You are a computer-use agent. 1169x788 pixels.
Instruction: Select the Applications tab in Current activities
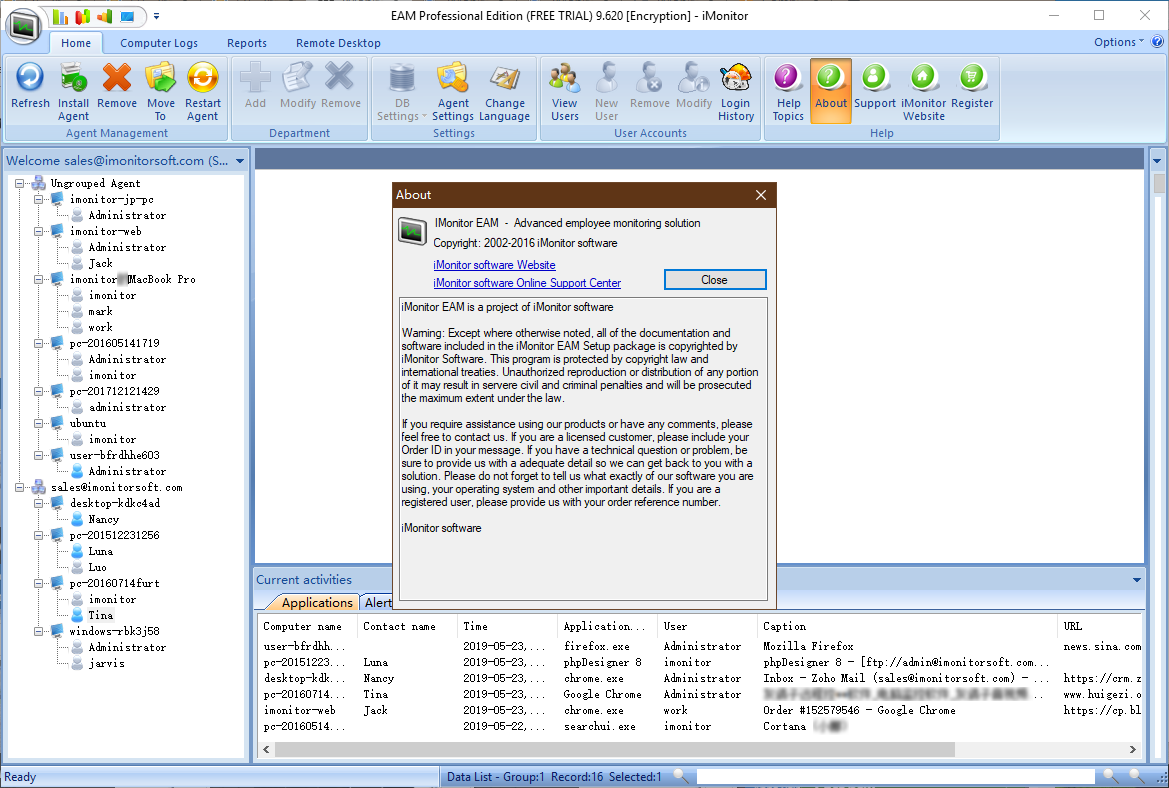[316, 602]
